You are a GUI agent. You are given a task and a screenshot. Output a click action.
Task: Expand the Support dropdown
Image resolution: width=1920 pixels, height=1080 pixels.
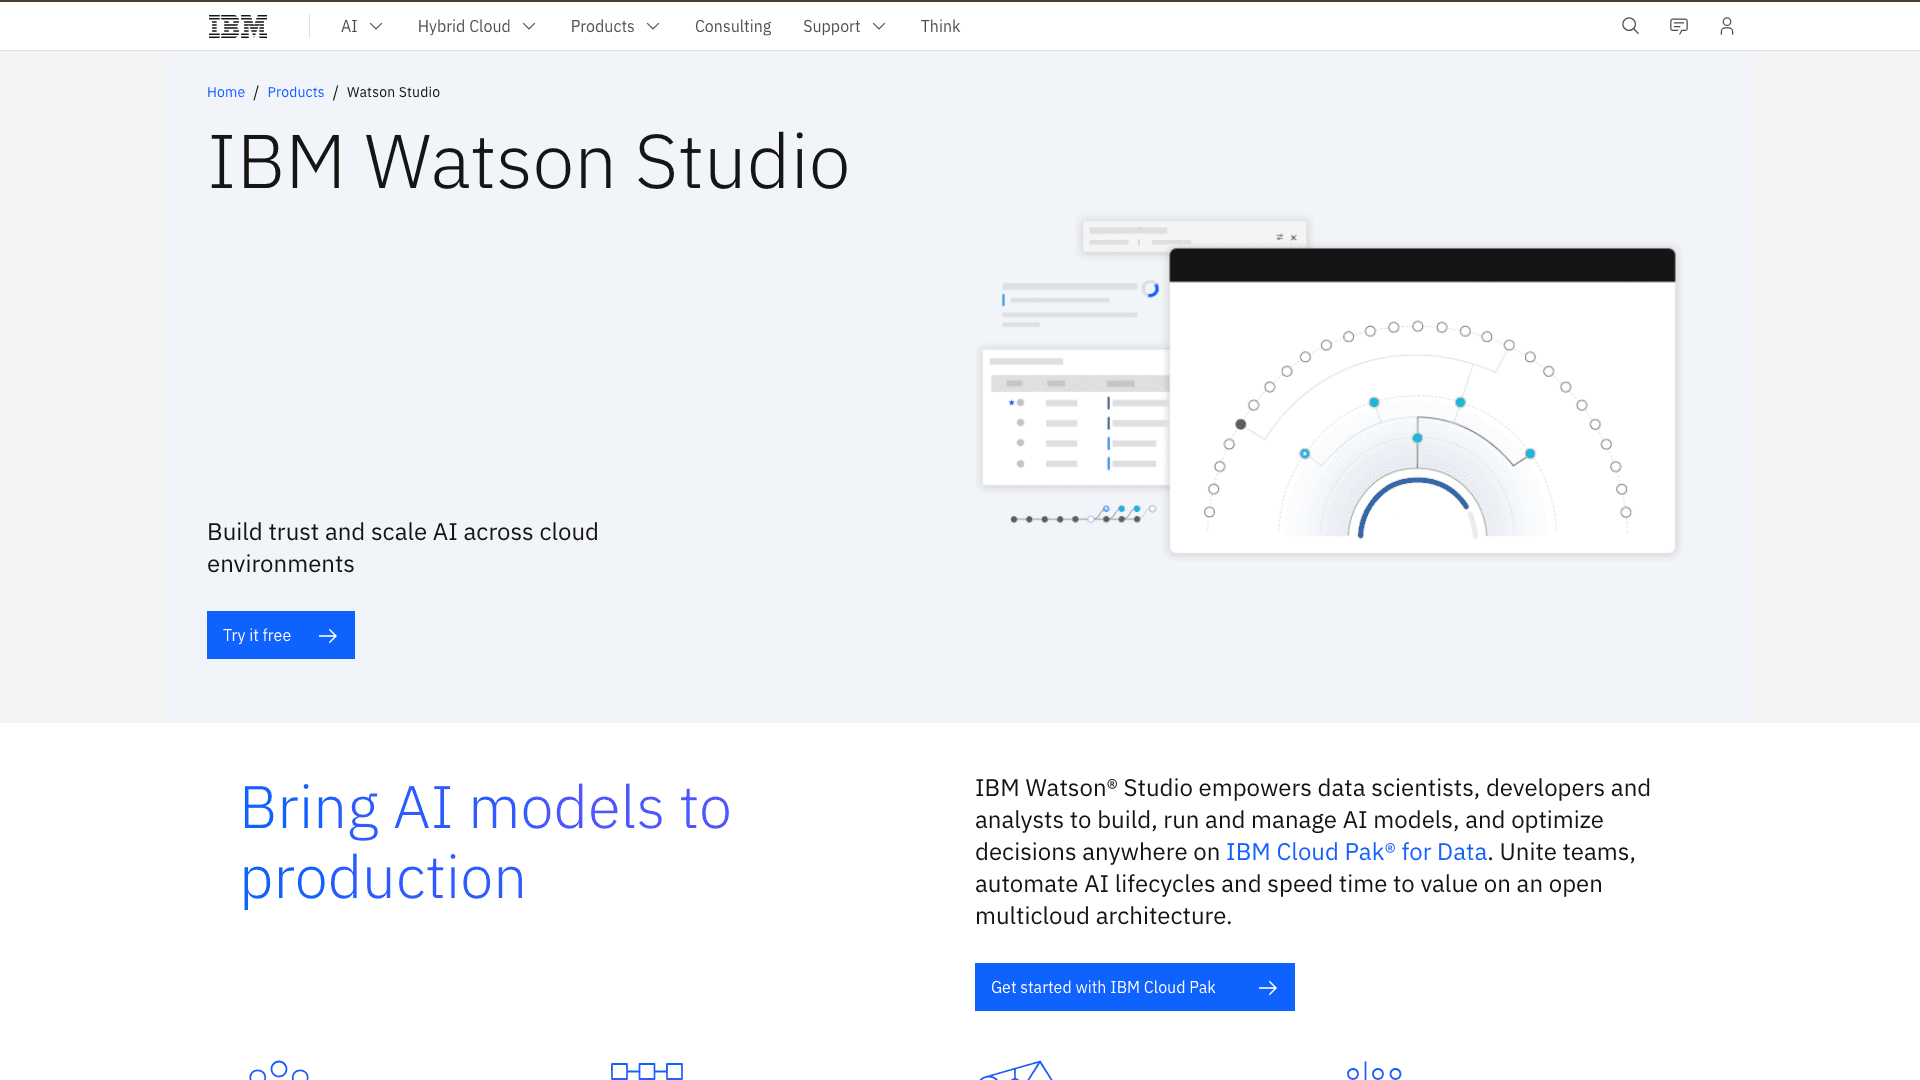[x=843, y=26]
